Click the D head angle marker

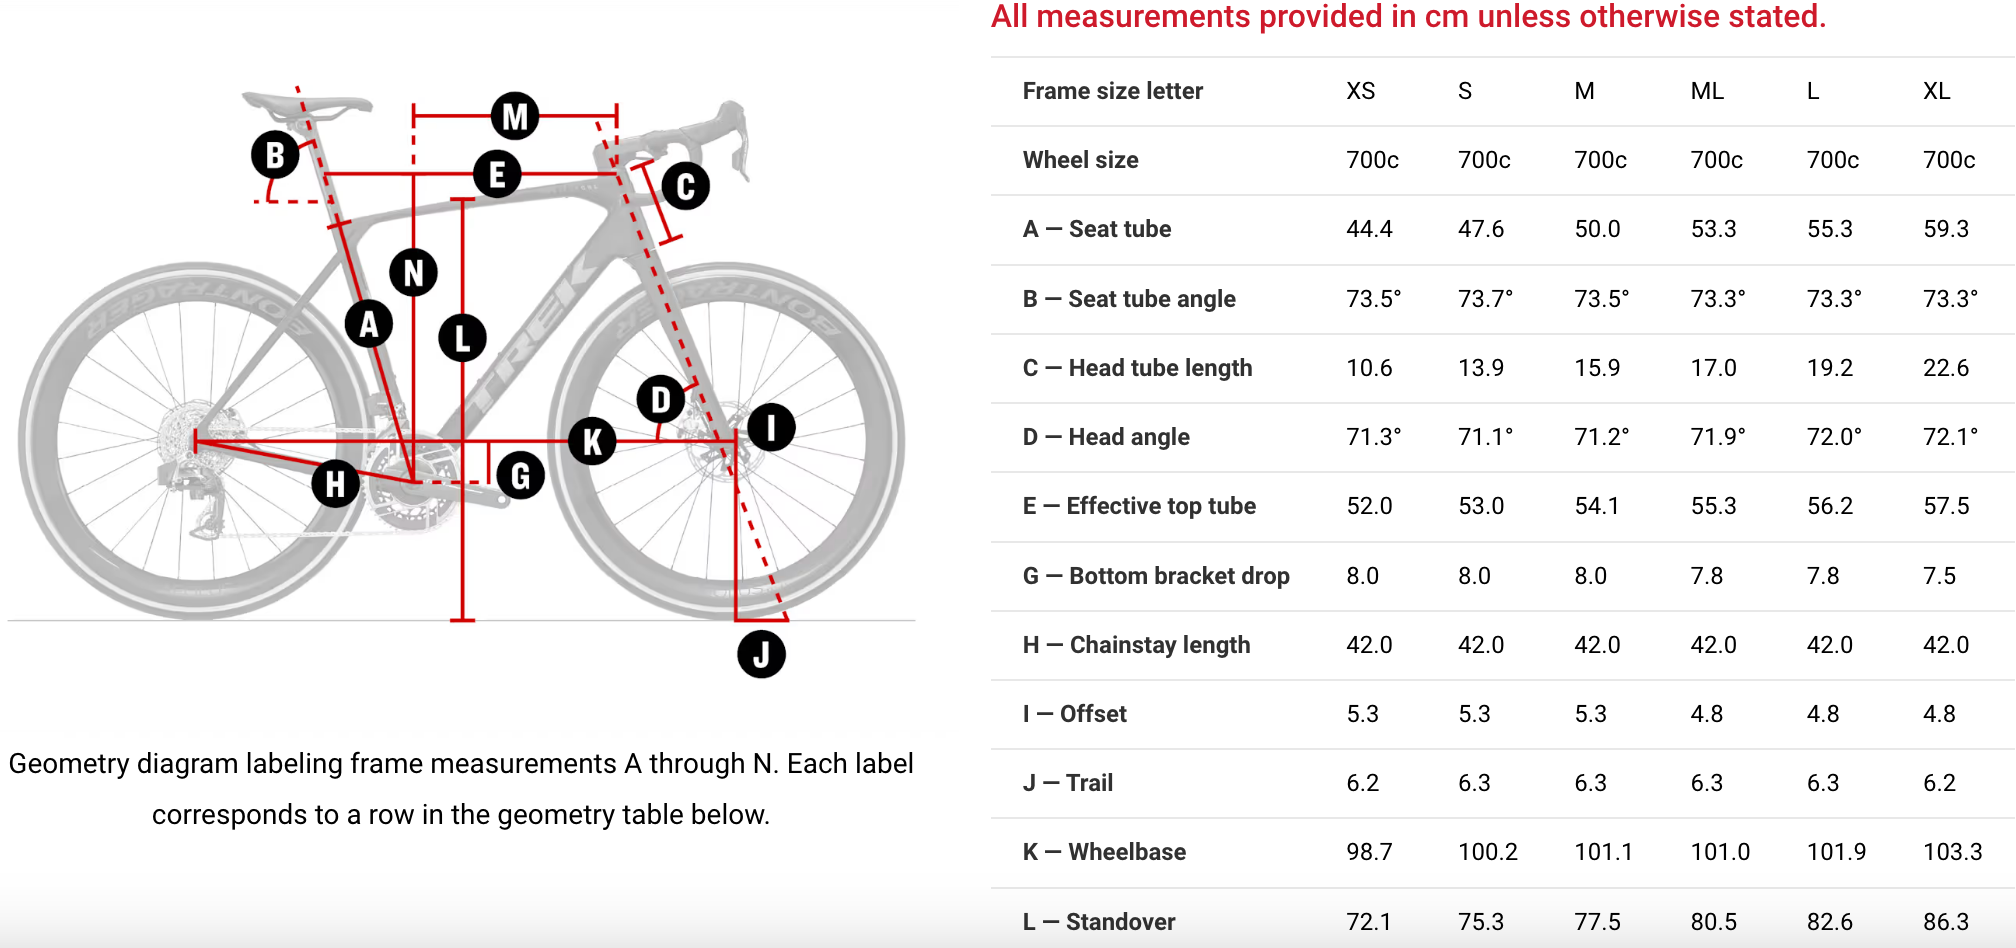(661, 399)
